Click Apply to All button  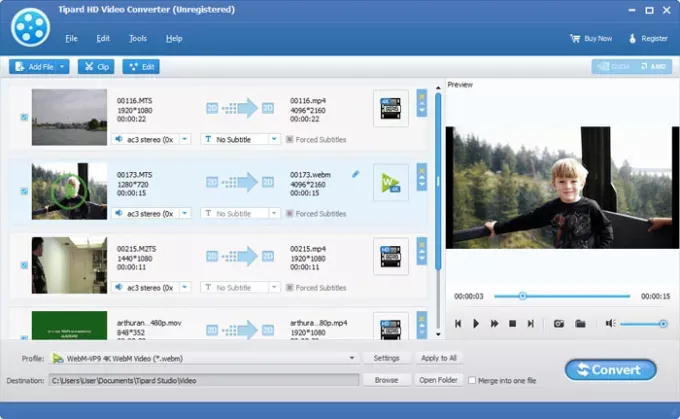(x=439, y=358)
